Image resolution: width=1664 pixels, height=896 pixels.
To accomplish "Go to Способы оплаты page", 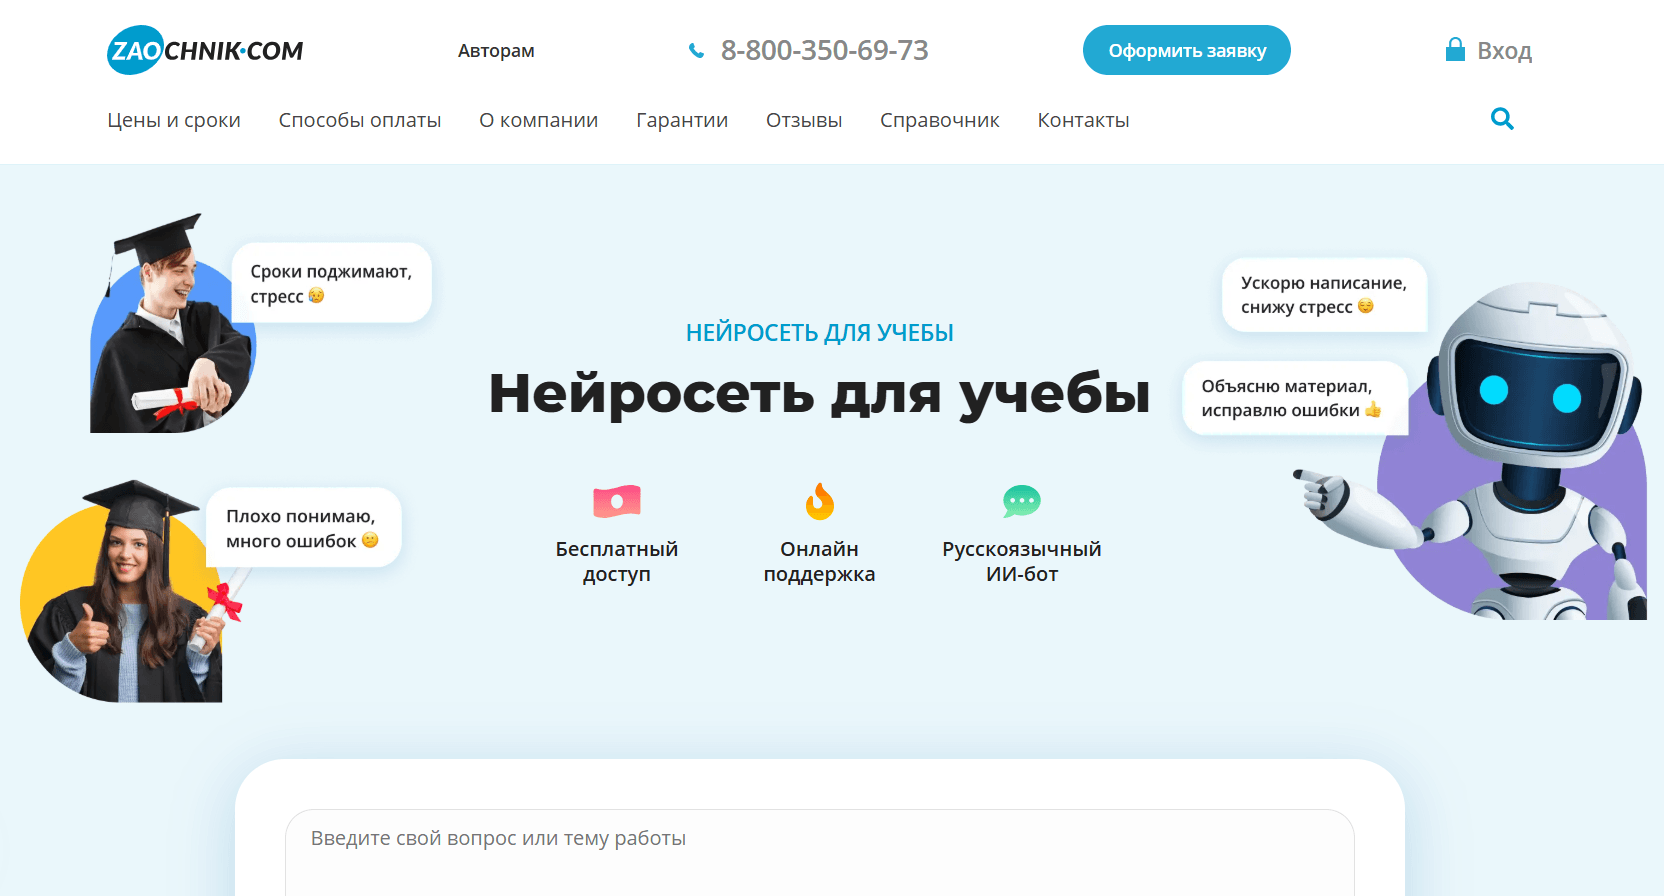I will 360,120.
